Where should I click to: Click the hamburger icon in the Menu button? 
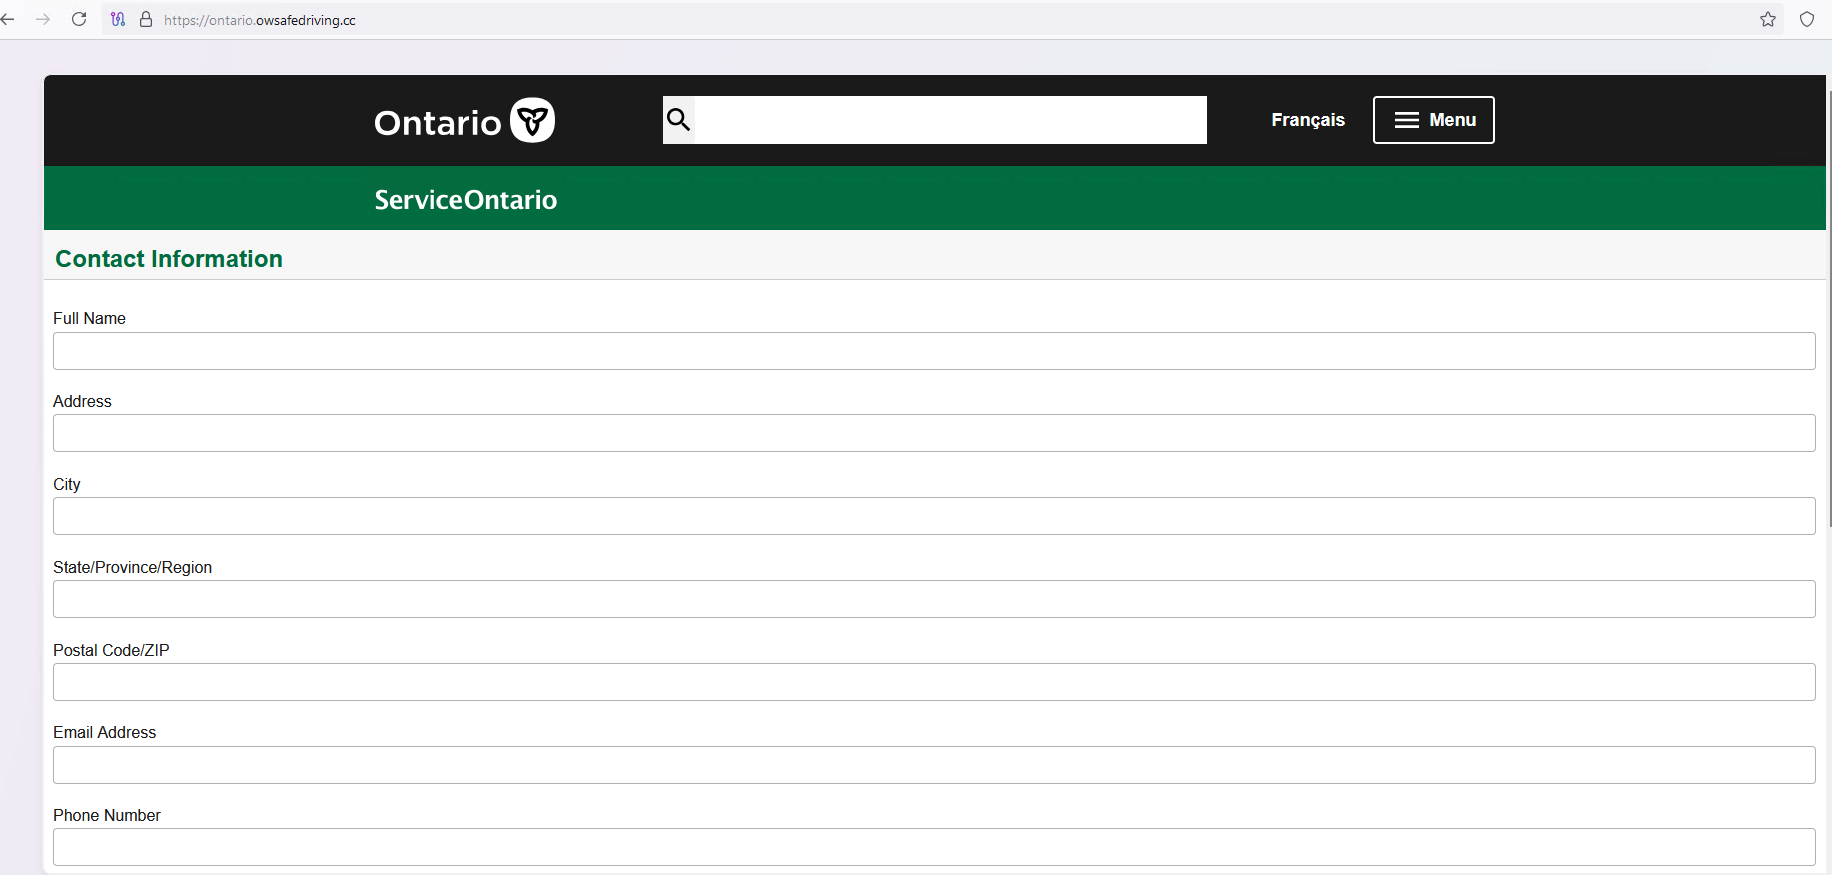1407,120
